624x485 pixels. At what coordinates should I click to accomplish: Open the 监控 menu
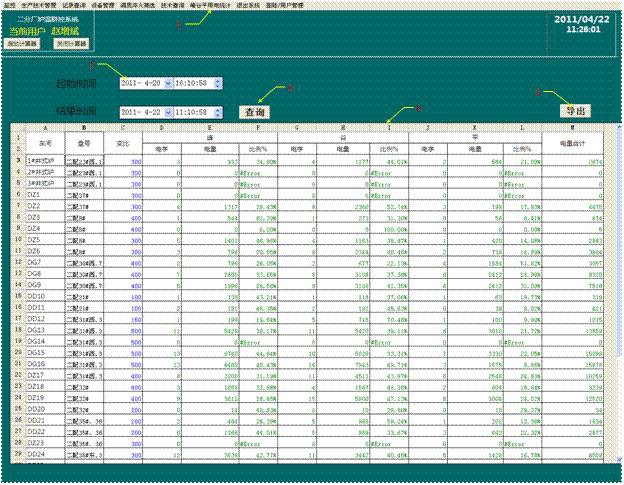click(9, 5)
